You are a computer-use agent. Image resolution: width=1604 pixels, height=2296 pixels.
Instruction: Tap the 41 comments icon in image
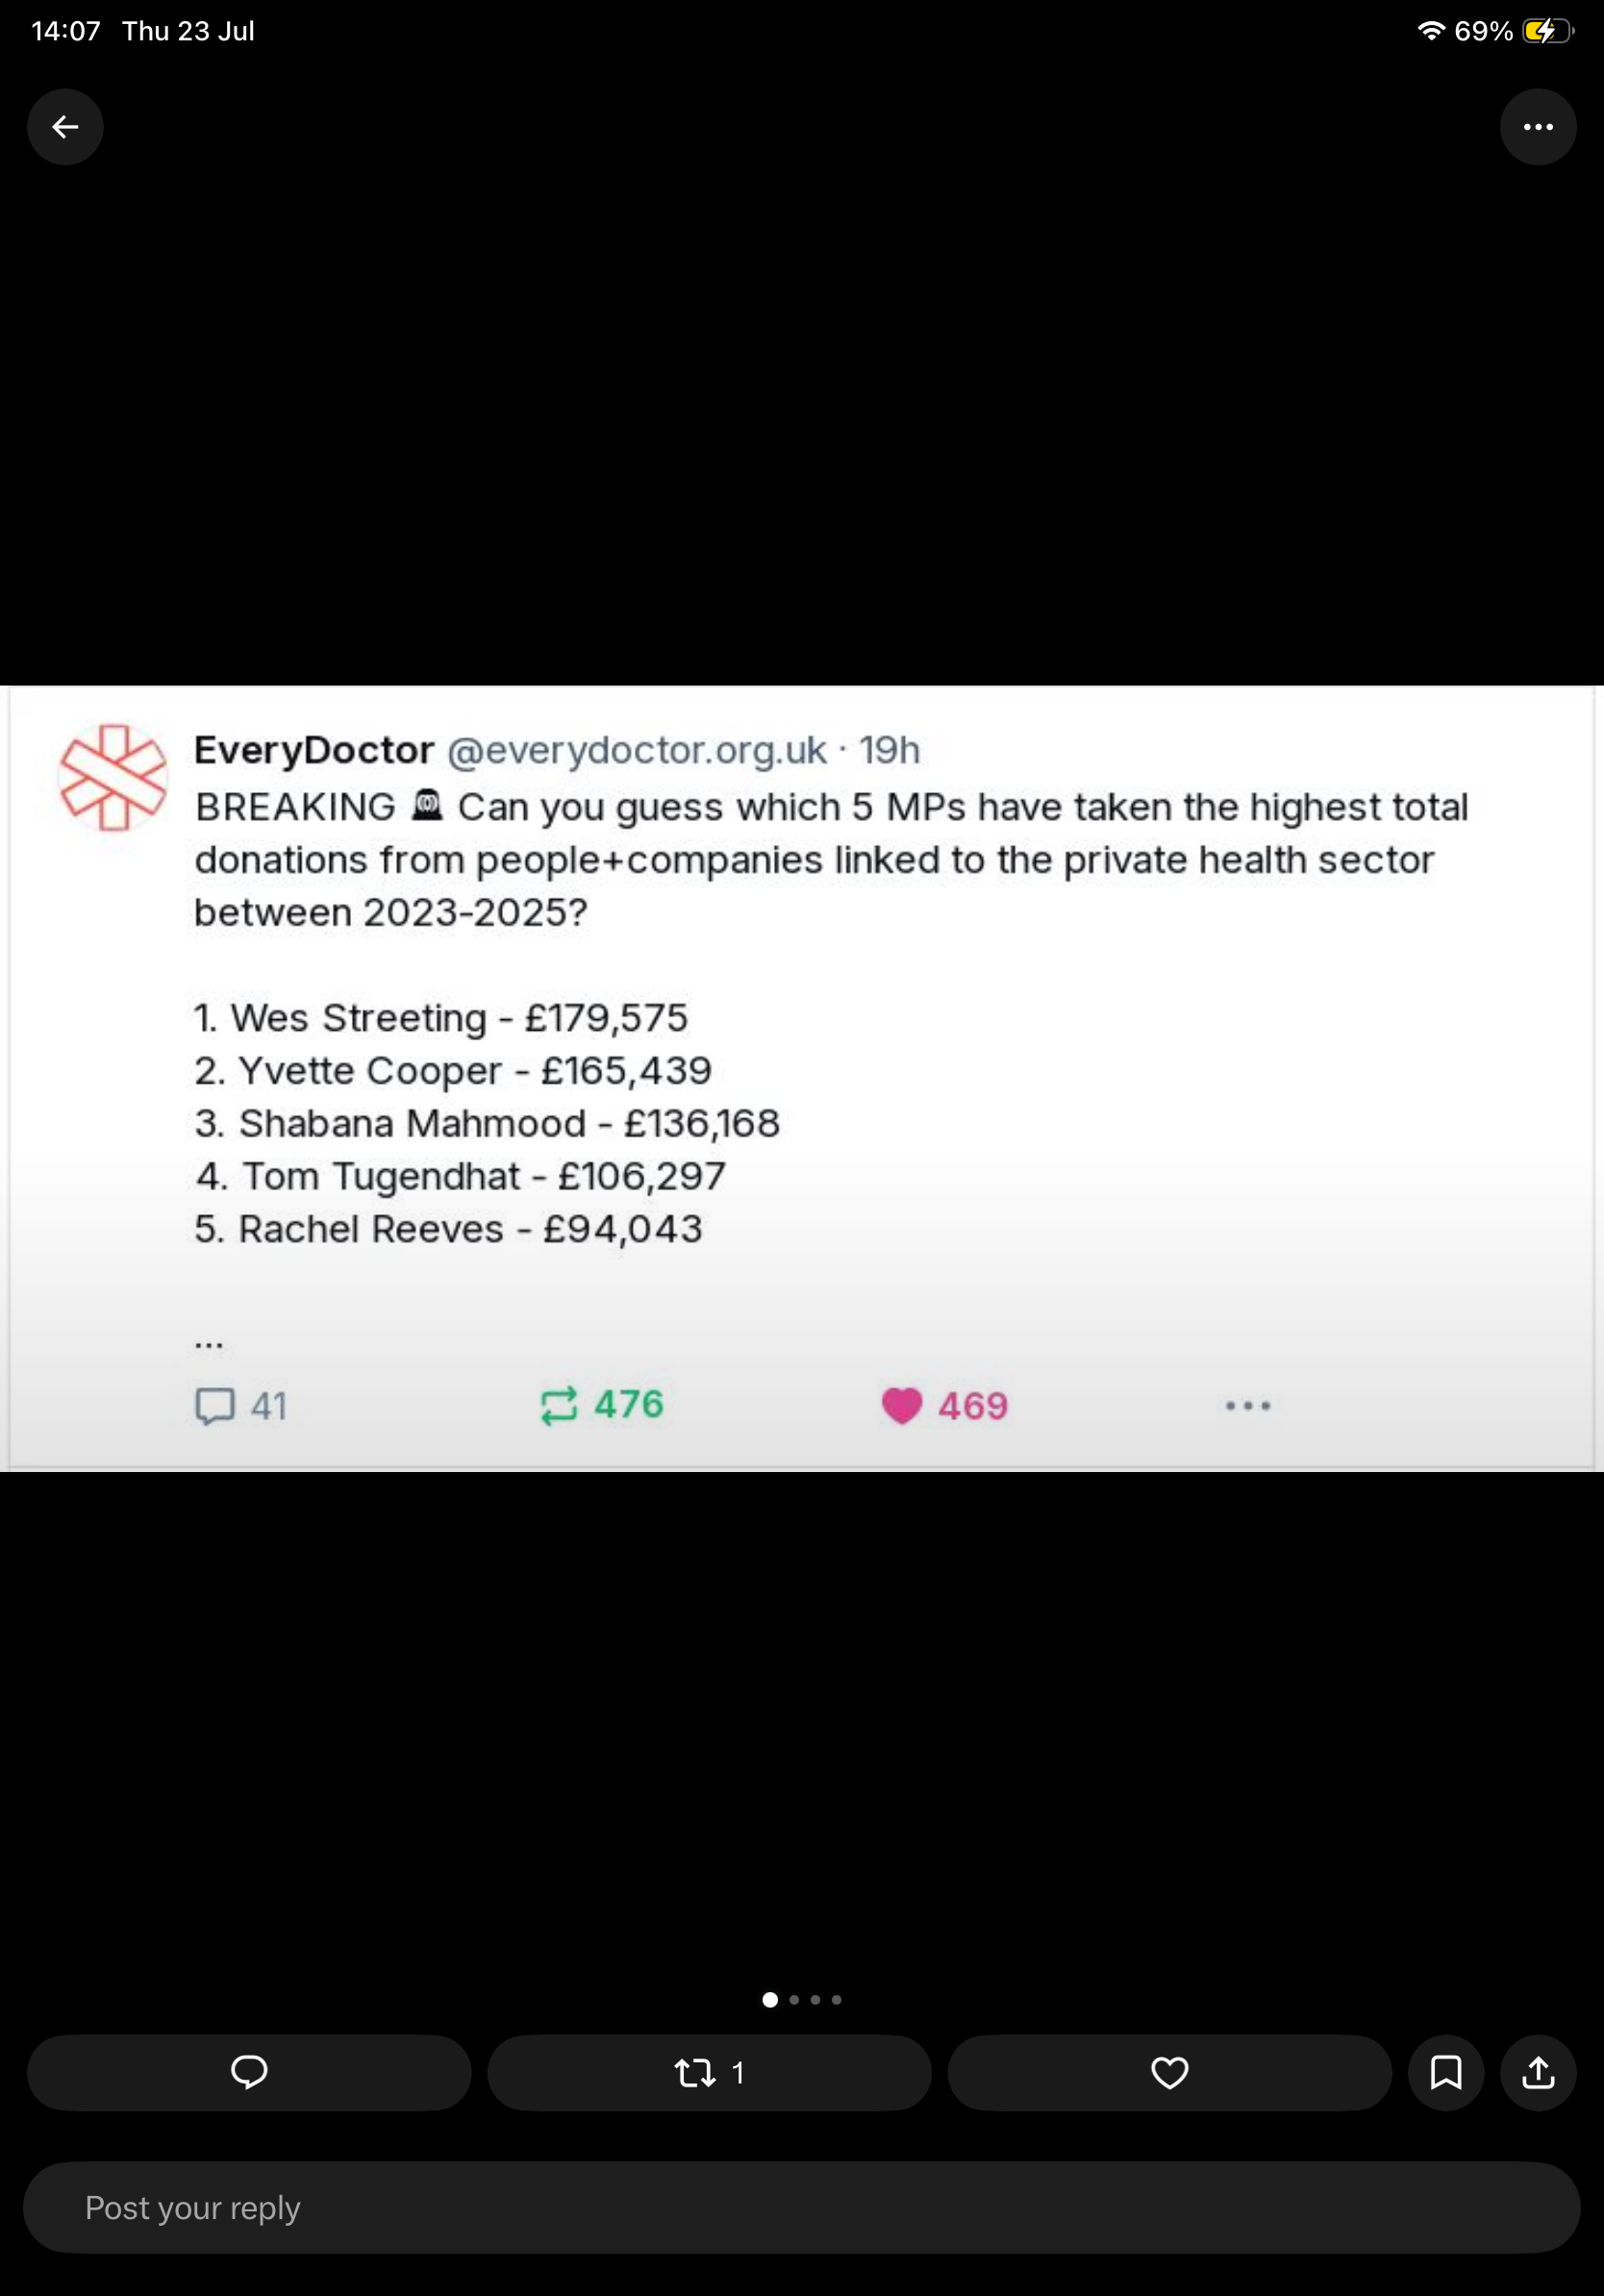pos(215,1405)
